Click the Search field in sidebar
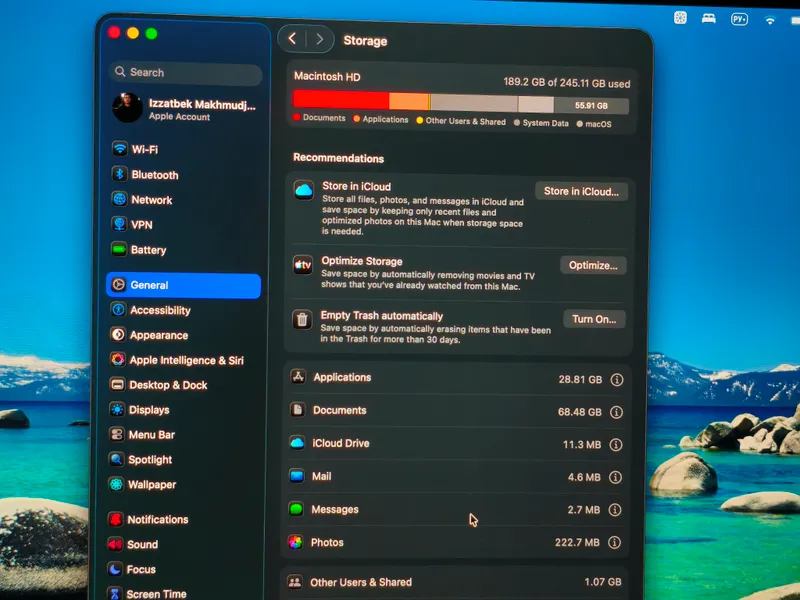Image resolution: width=800 pixels, height=600 pixels. [x=186, y=72]
